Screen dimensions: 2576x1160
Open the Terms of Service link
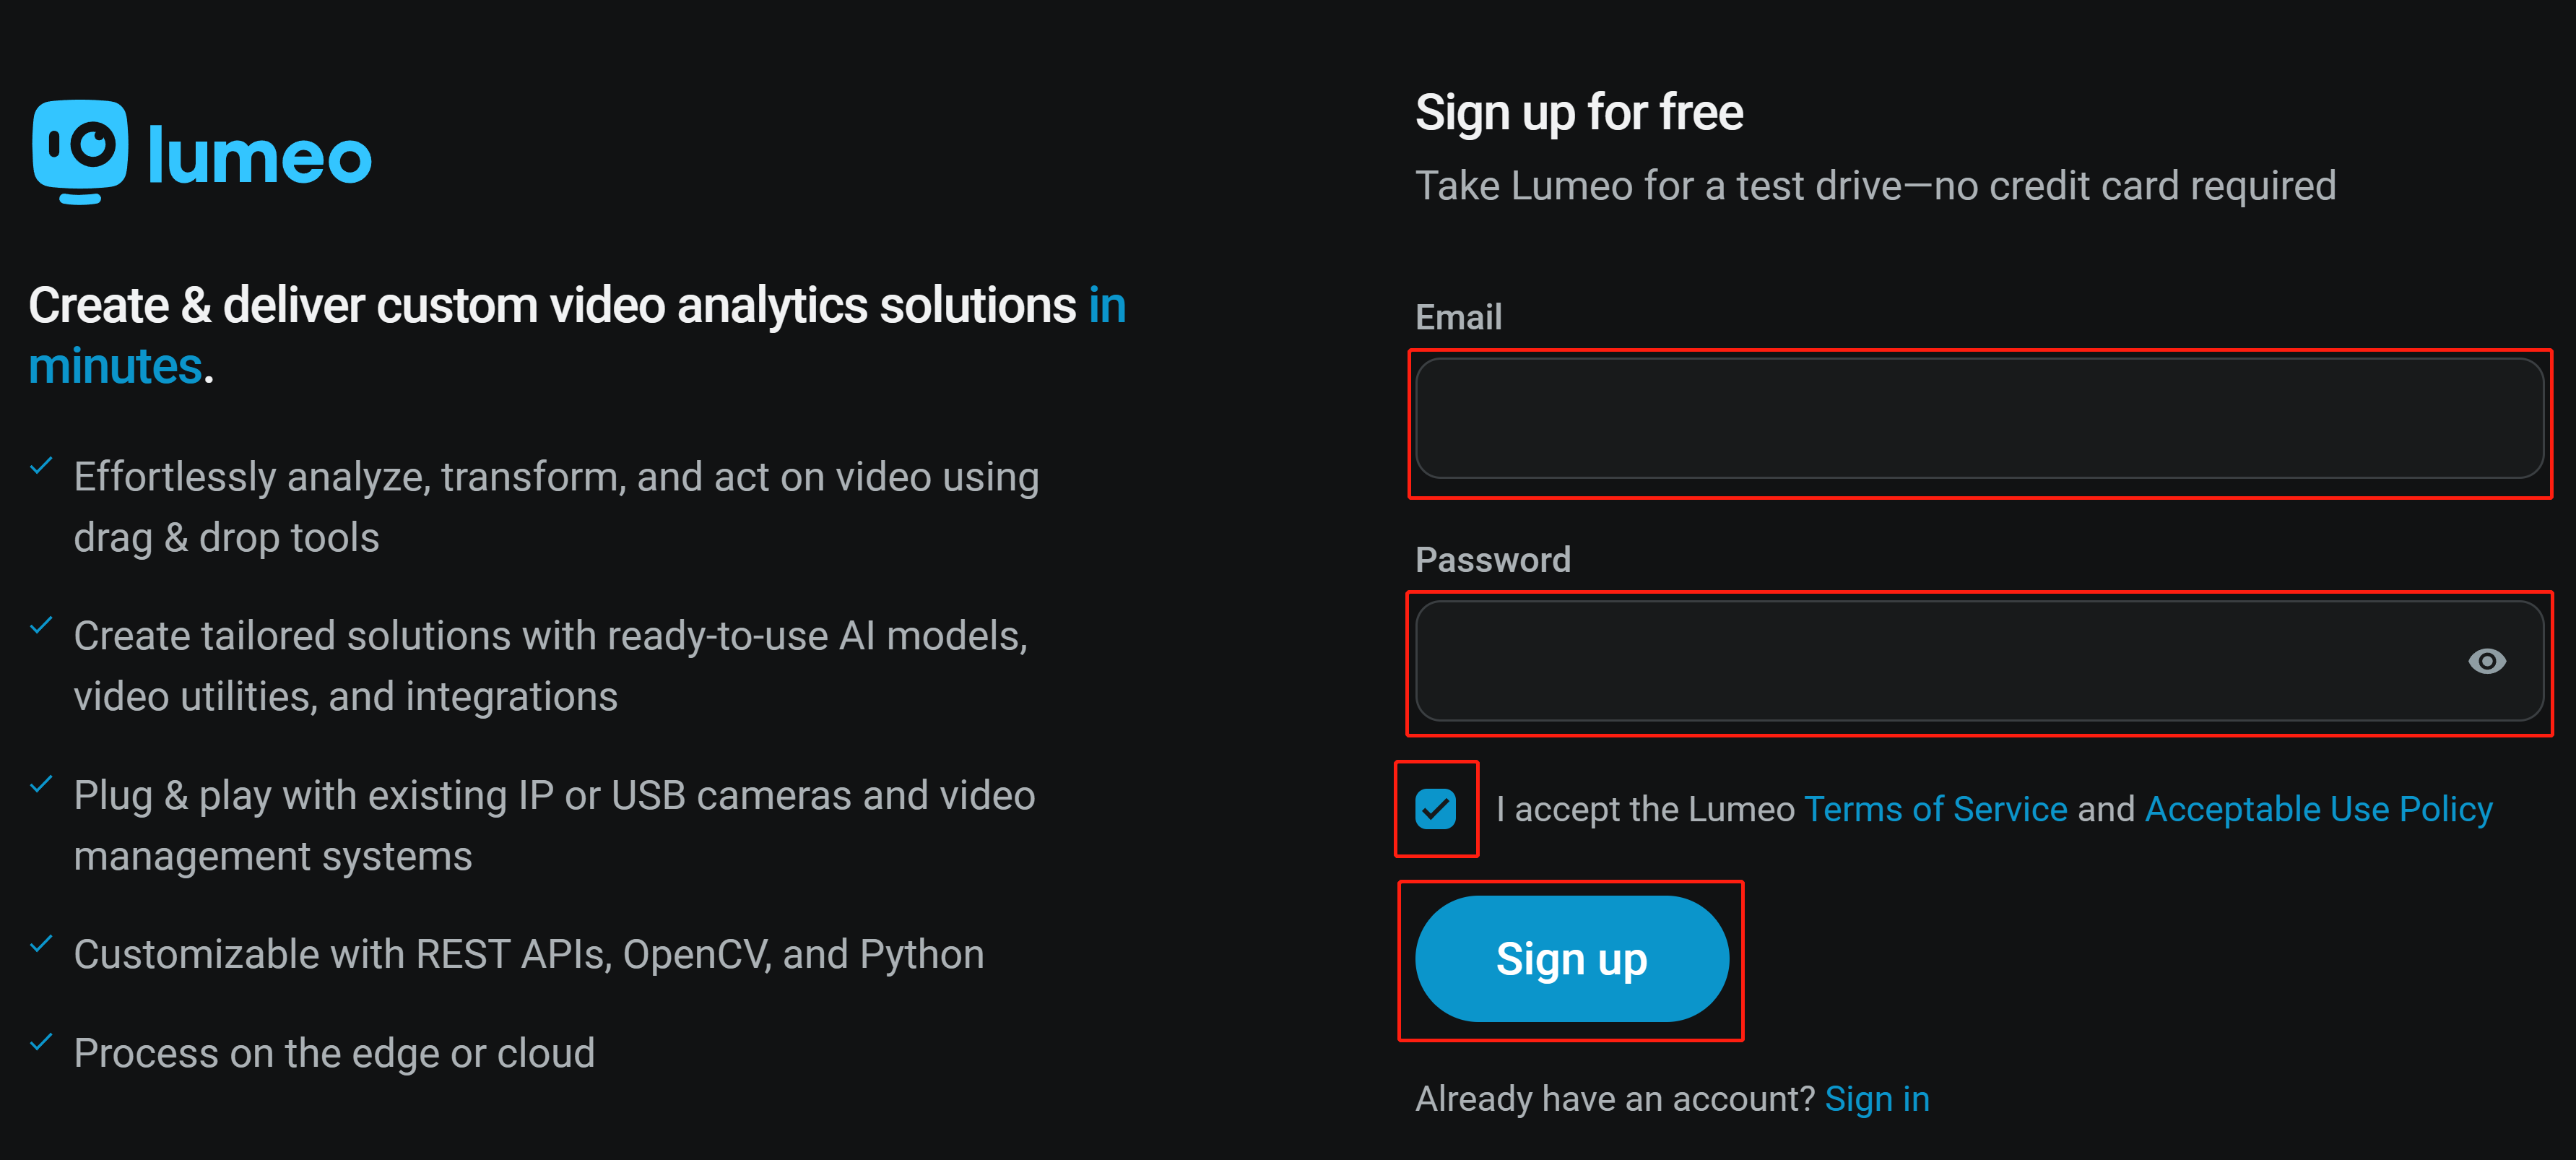(x=1935, y=808)
